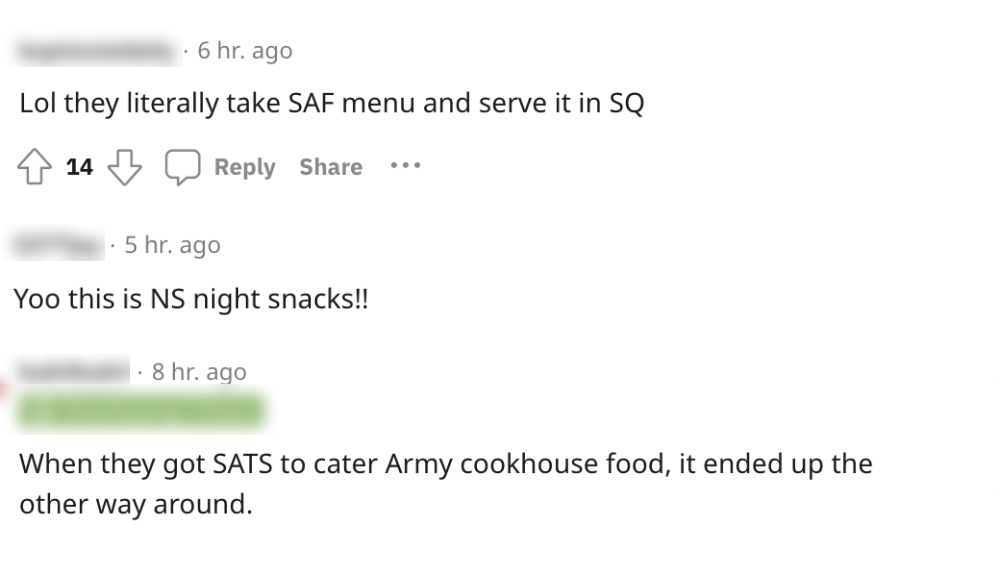Click the vote count 14
1000x566 pixels.
click(x=80, y=167)
